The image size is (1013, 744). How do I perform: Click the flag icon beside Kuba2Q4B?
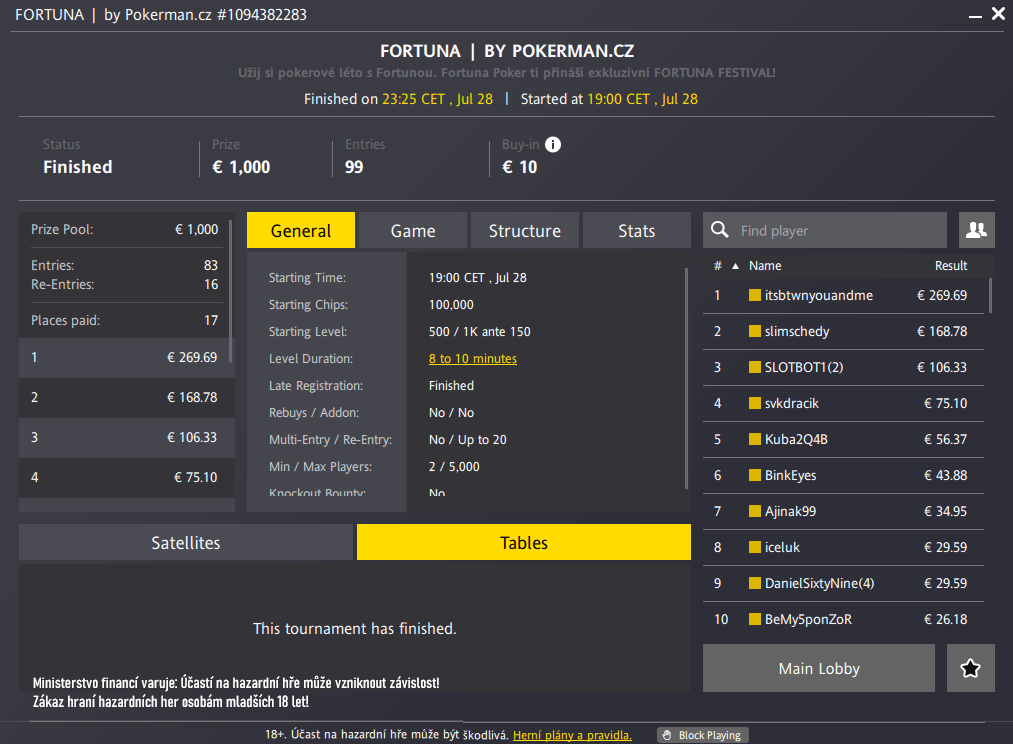pyautogui.click(x=755, y=439)
